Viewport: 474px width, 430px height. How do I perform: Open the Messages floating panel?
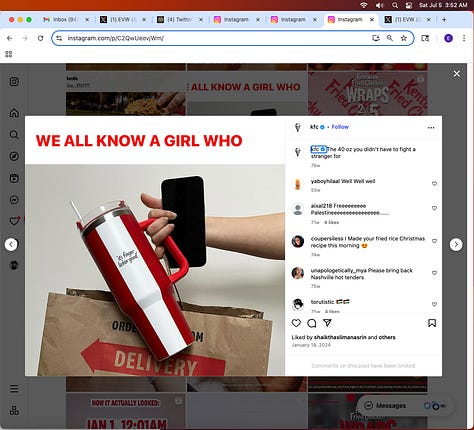point(406,406)
